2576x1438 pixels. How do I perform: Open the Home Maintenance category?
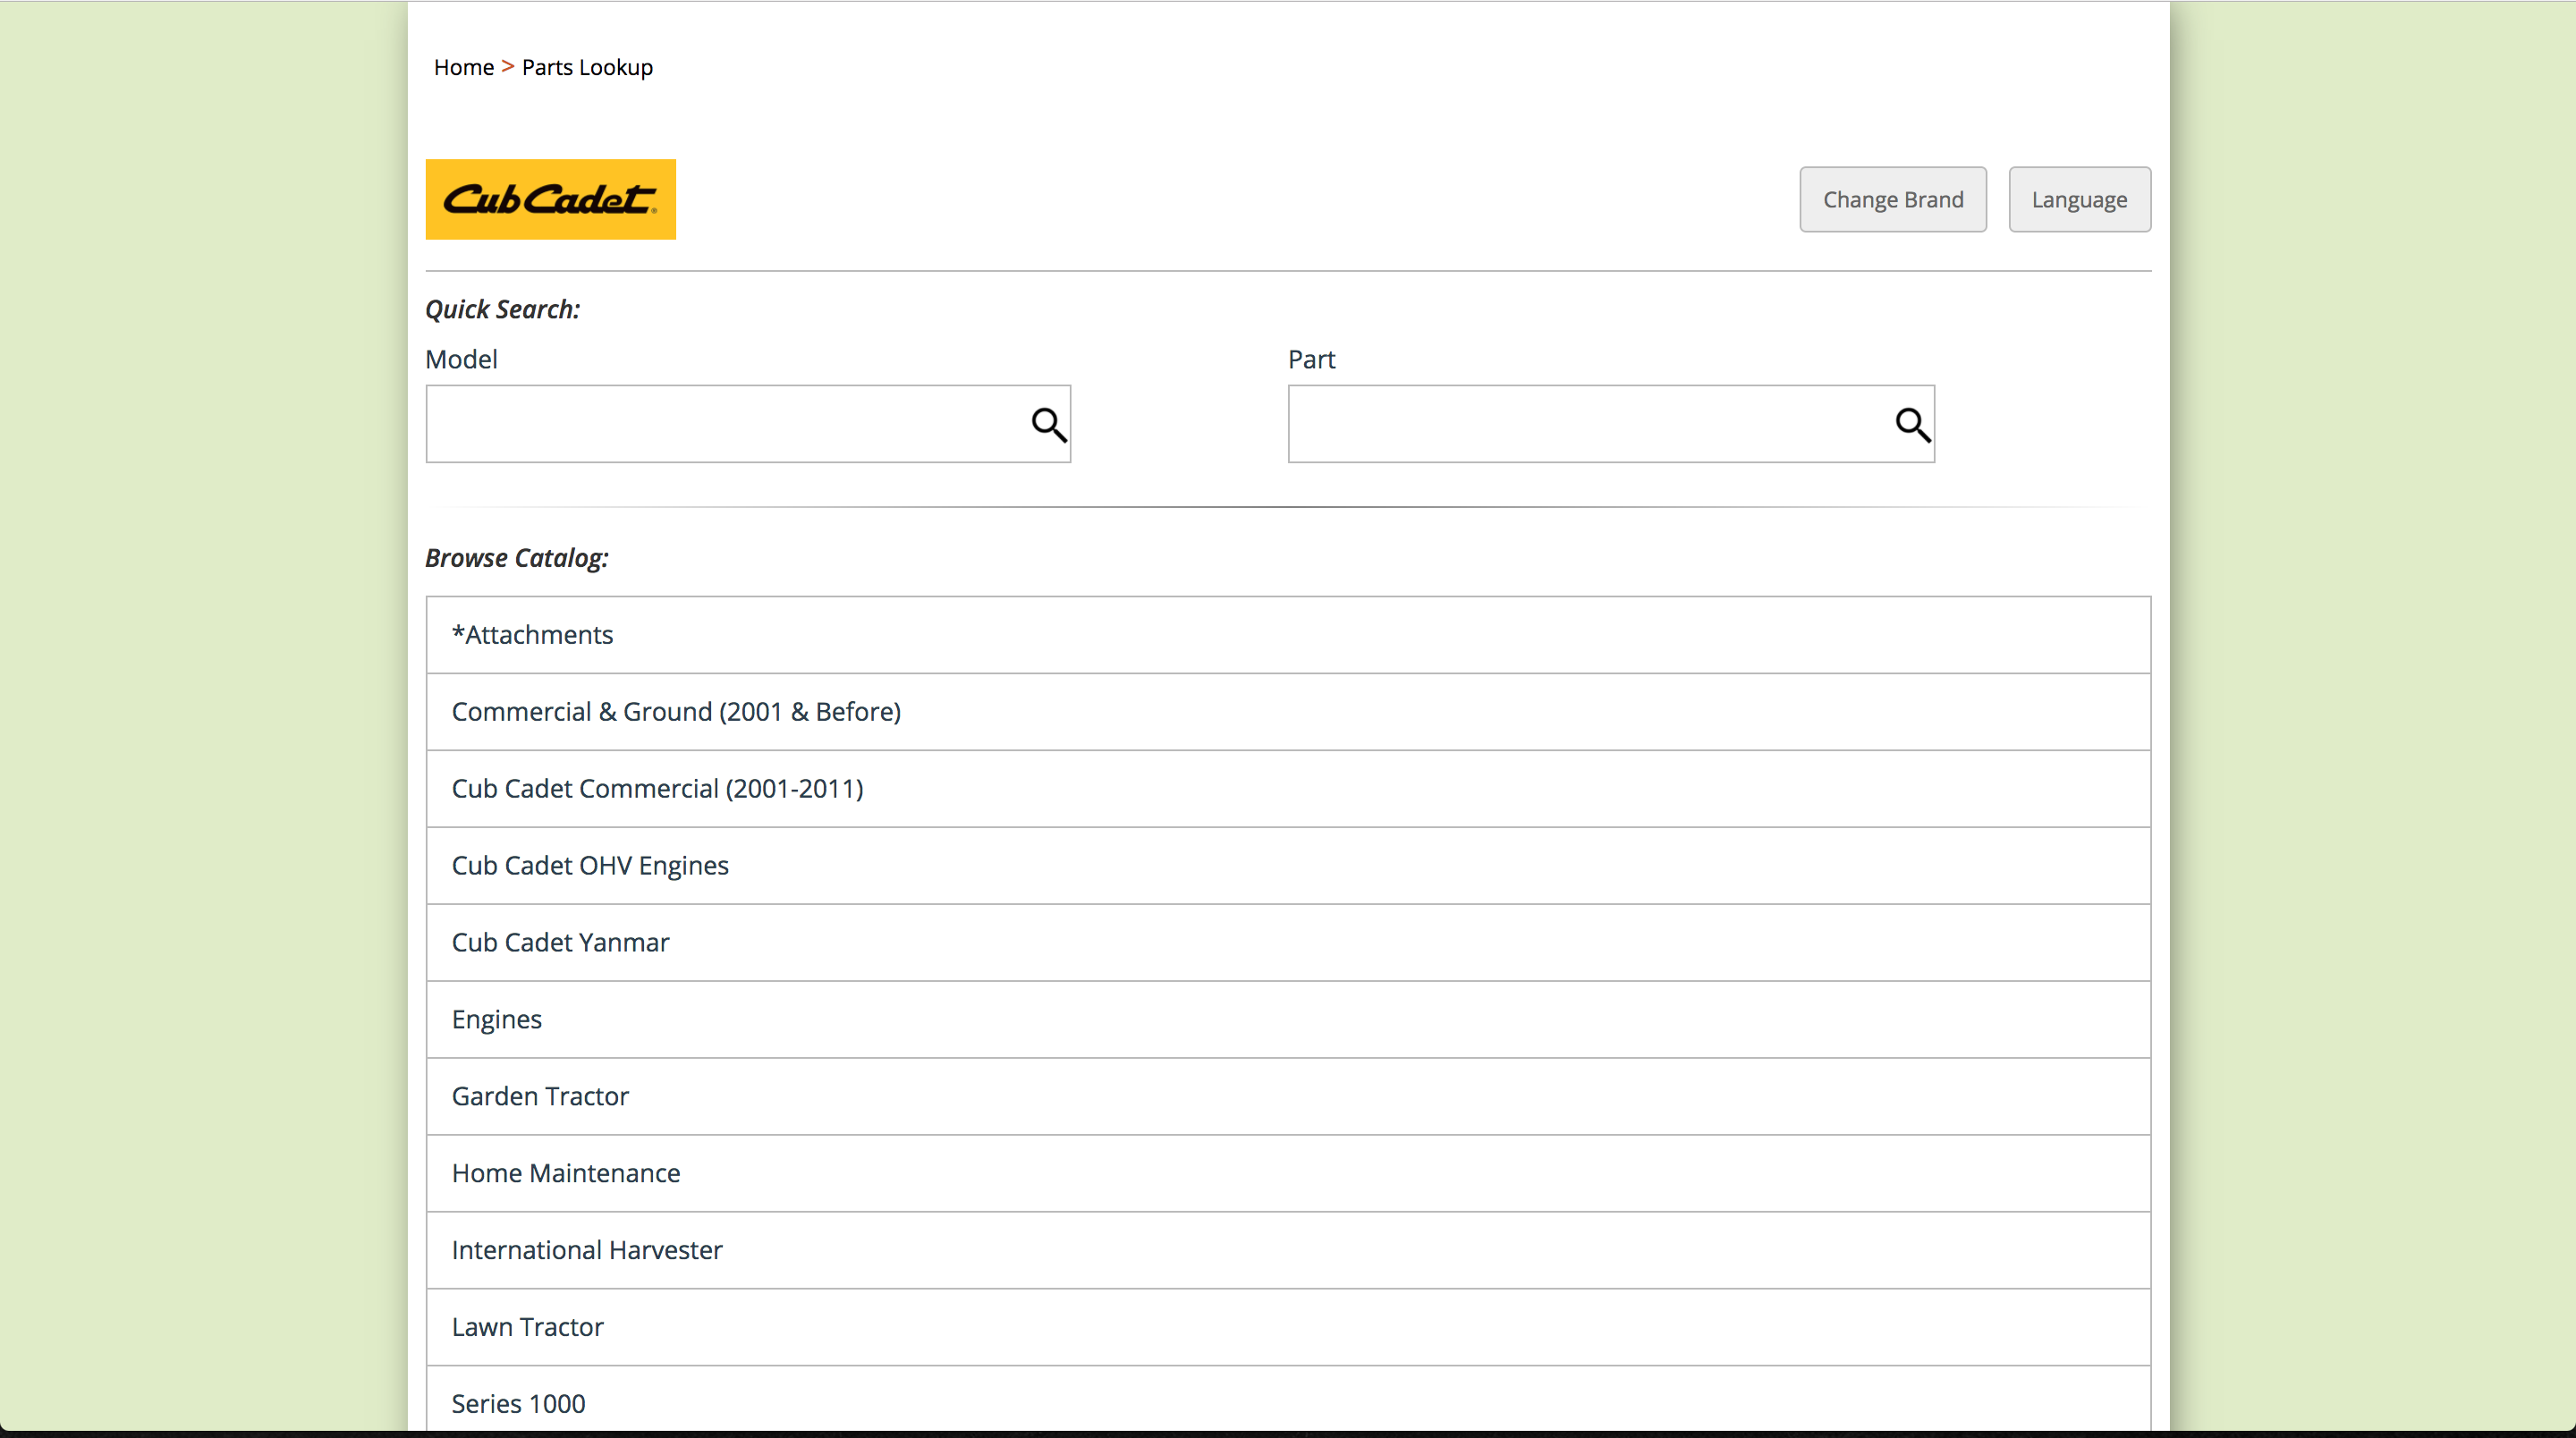[1288, 1174]
